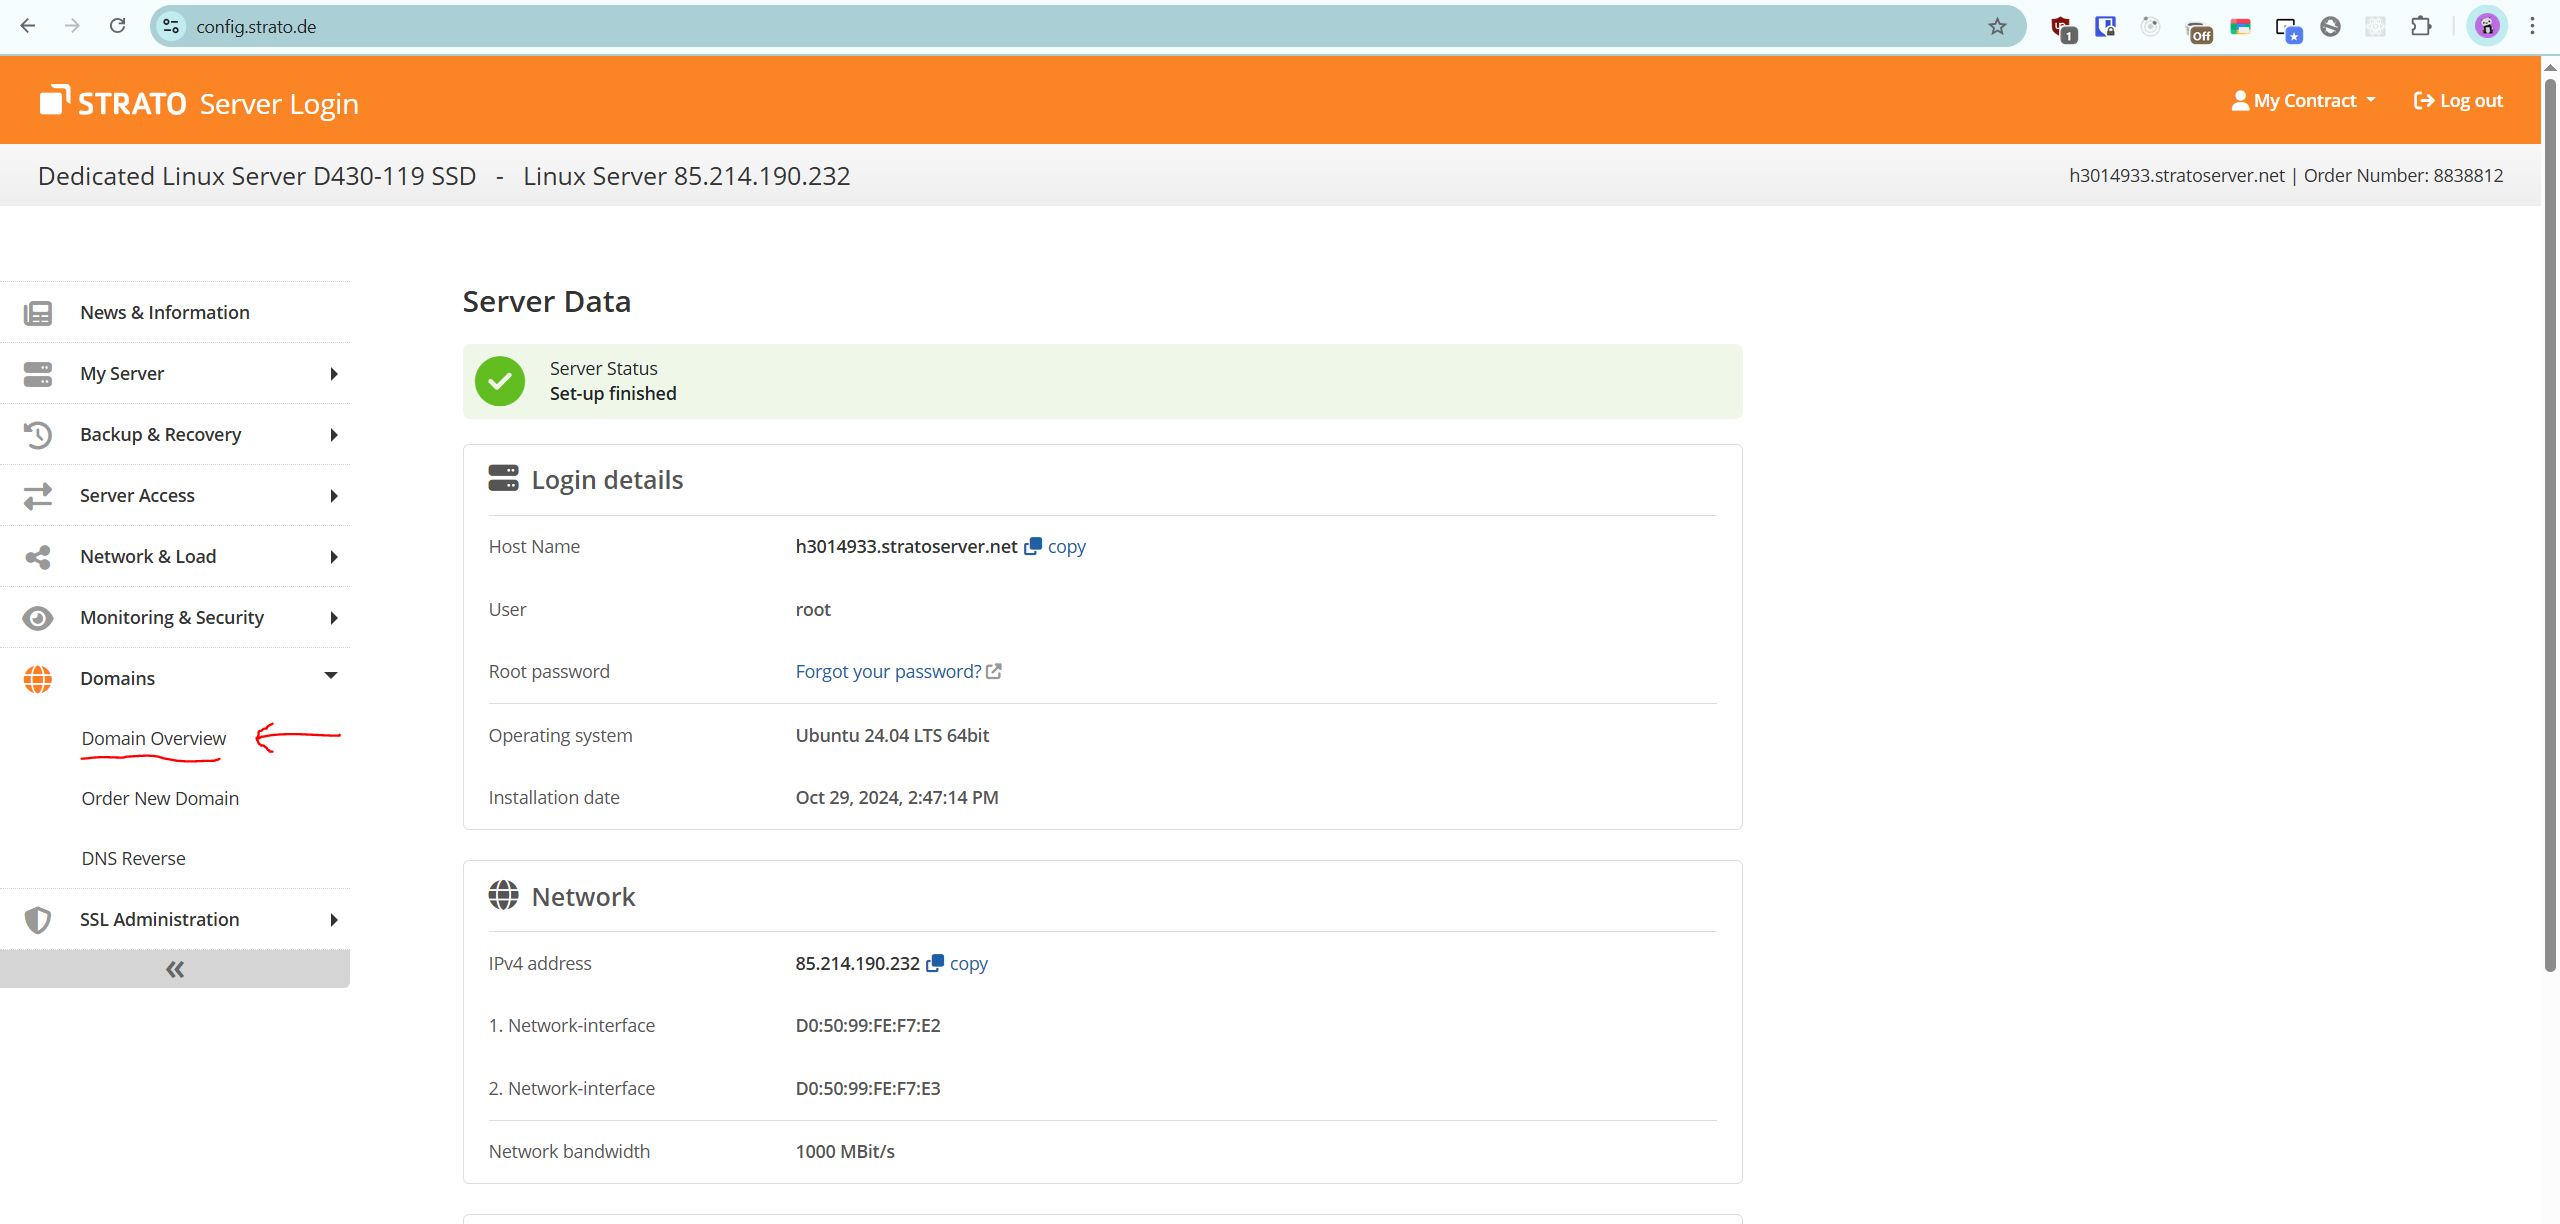
Task: Open the browser extensions puzzle icon
Action: (x=2421, y=26)
